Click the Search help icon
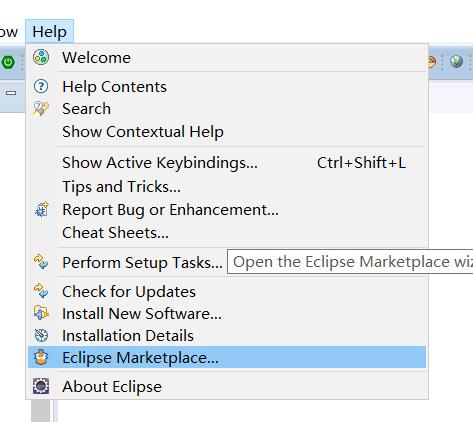473x422 pixels. coord(41,109)
